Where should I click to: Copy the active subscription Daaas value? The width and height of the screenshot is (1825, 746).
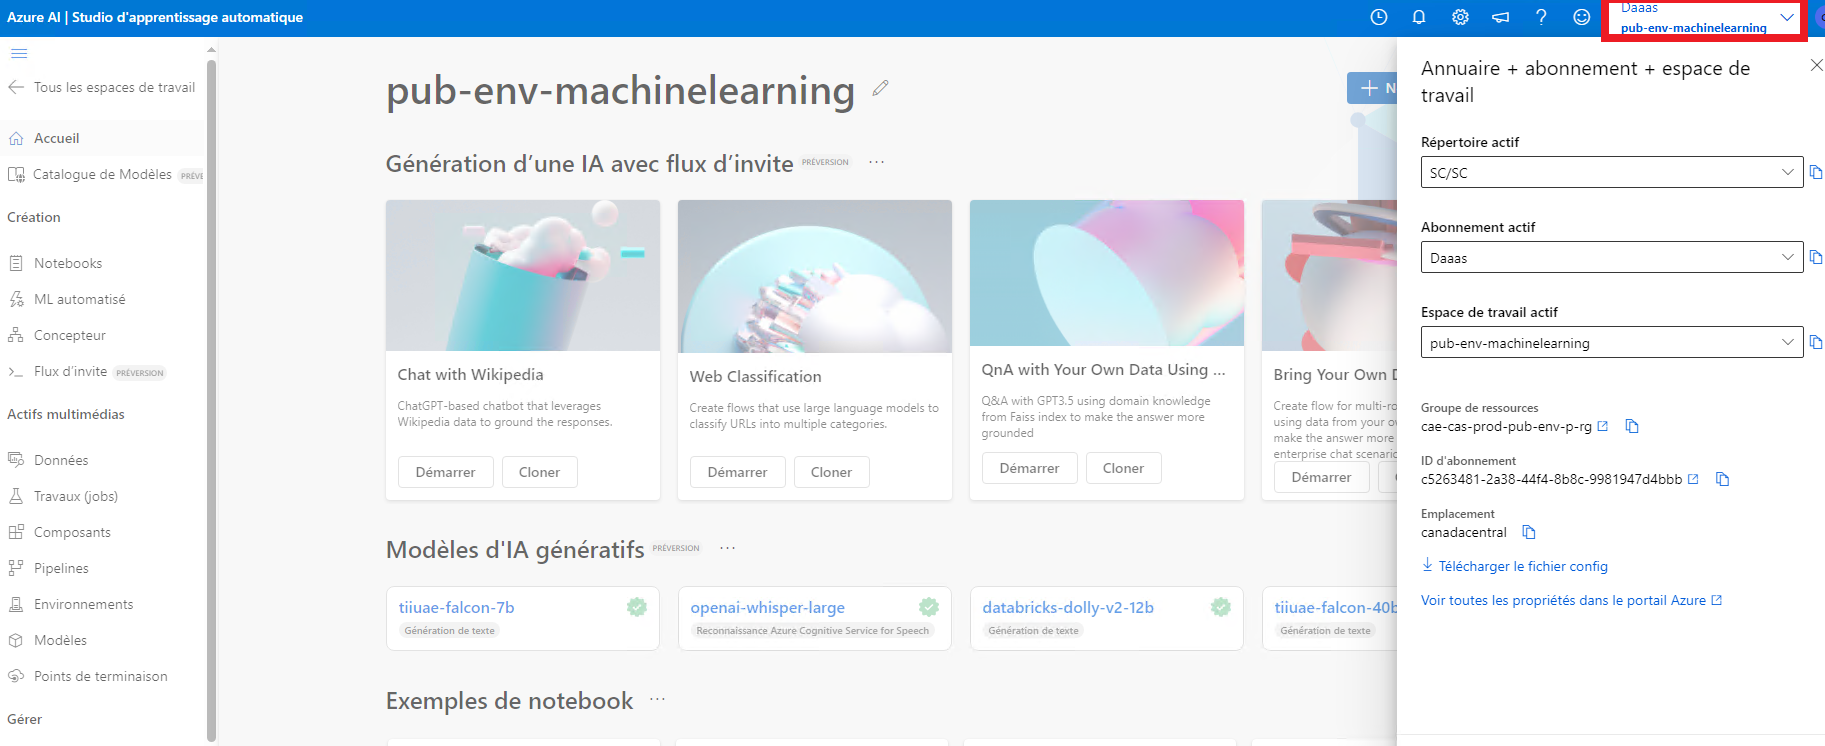[1816, 257]
